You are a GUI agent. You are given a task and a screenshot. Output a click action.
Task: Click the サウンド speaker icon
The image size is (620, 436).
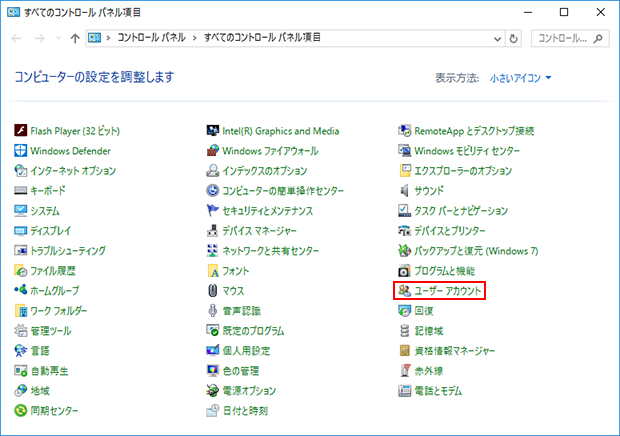[404, 191]
